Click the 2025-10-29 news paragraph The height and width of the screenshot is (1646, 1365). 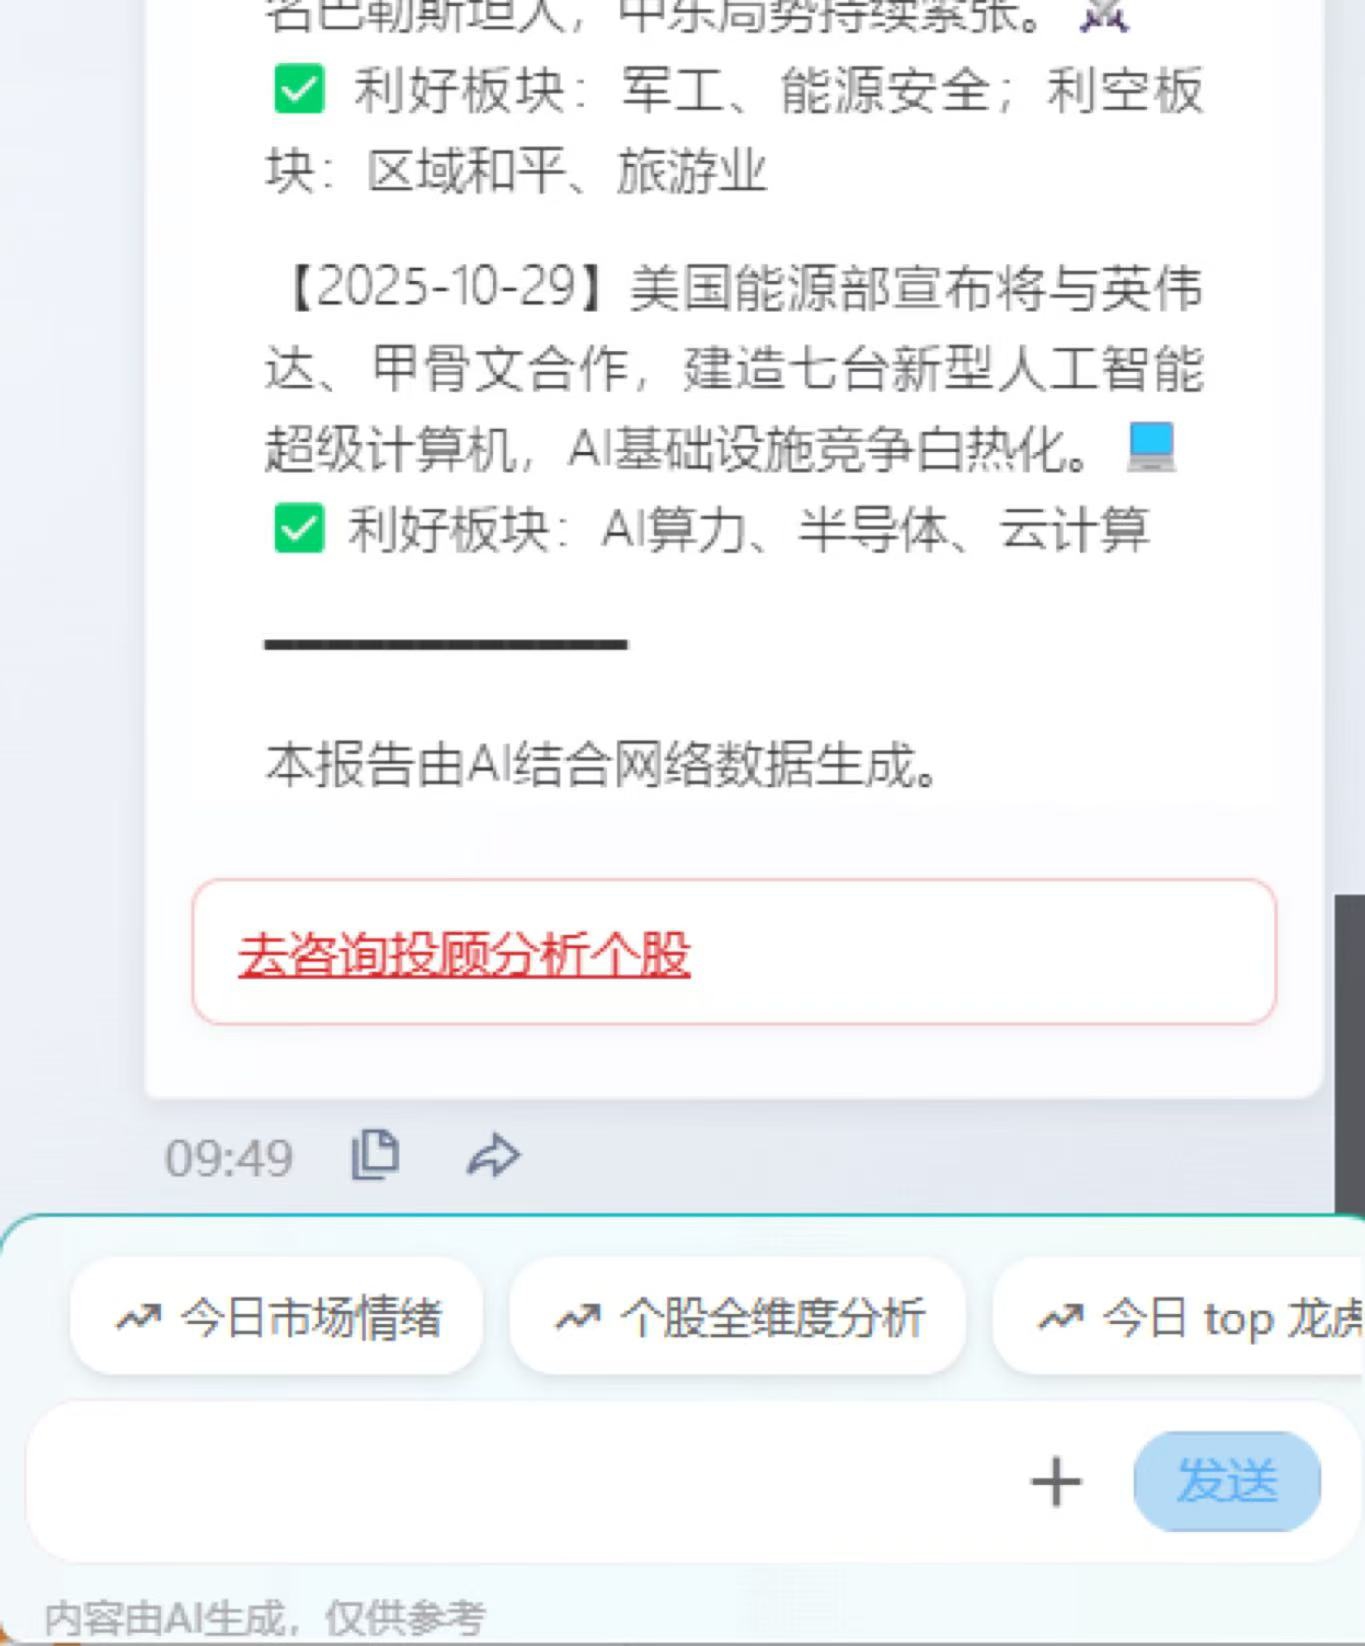[734, 368]
